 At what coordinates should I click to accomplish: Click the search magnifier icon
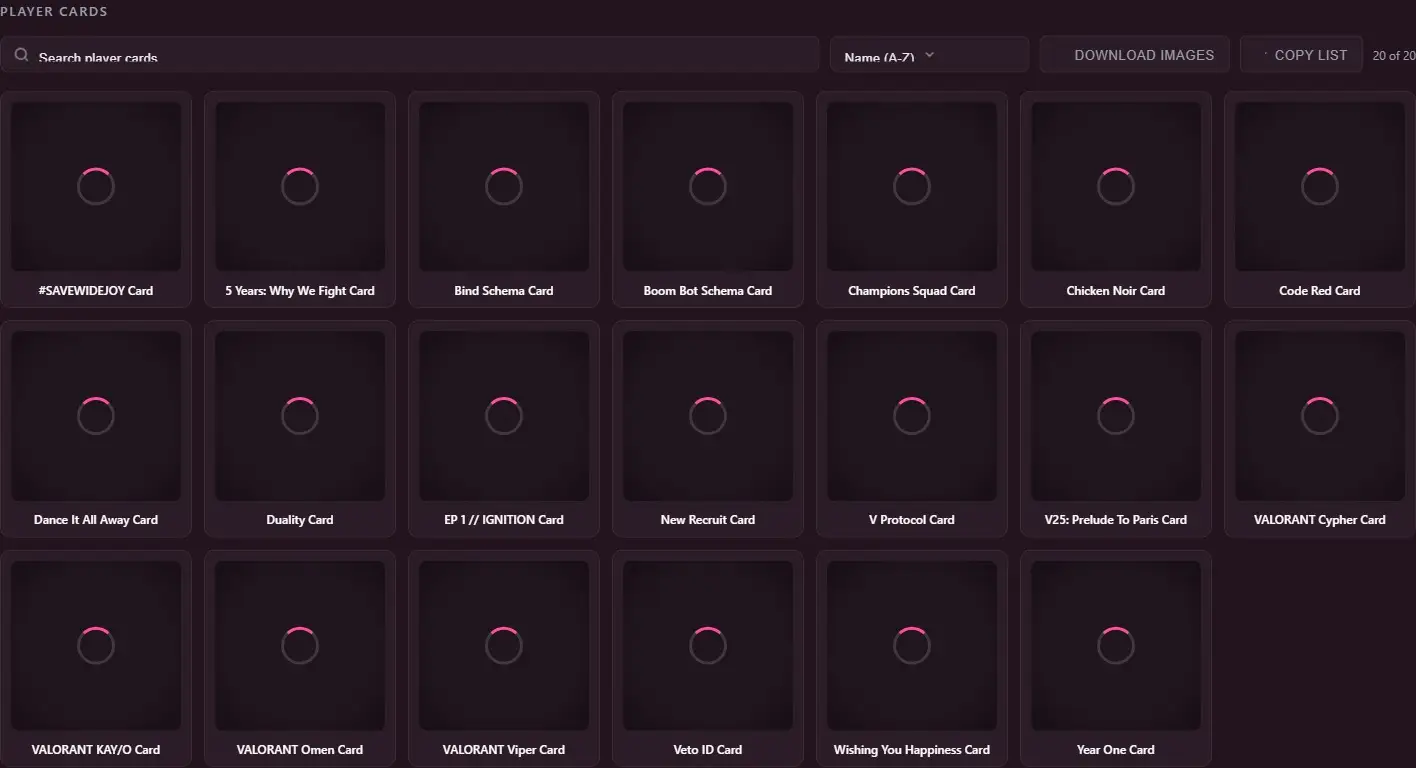(21, 55)
